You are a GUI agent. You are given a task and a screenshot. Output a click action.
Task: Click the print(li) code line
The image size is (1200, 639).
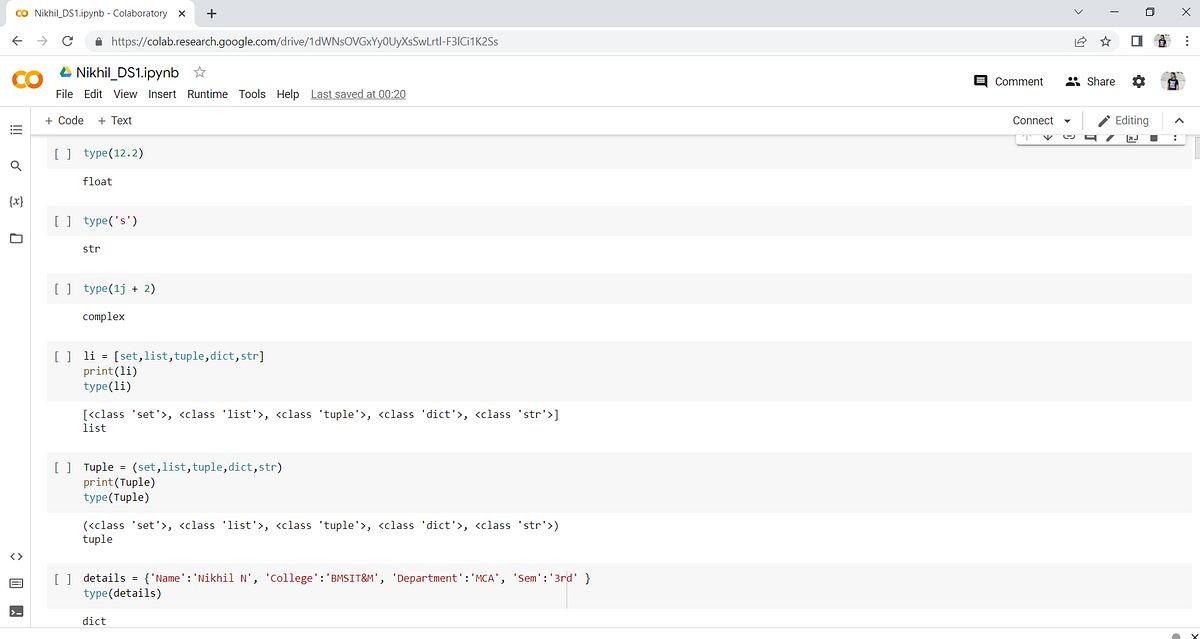tap(110, 371)
